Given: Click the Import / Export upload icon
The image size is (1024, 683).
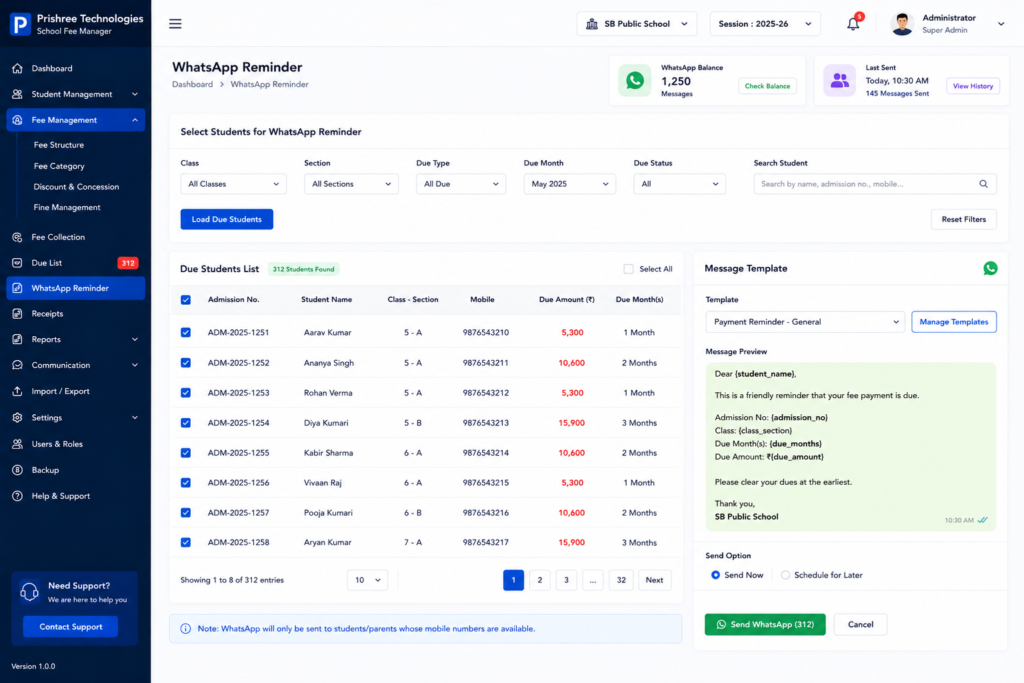Looking at the screenshot, I should click(18, 391).
